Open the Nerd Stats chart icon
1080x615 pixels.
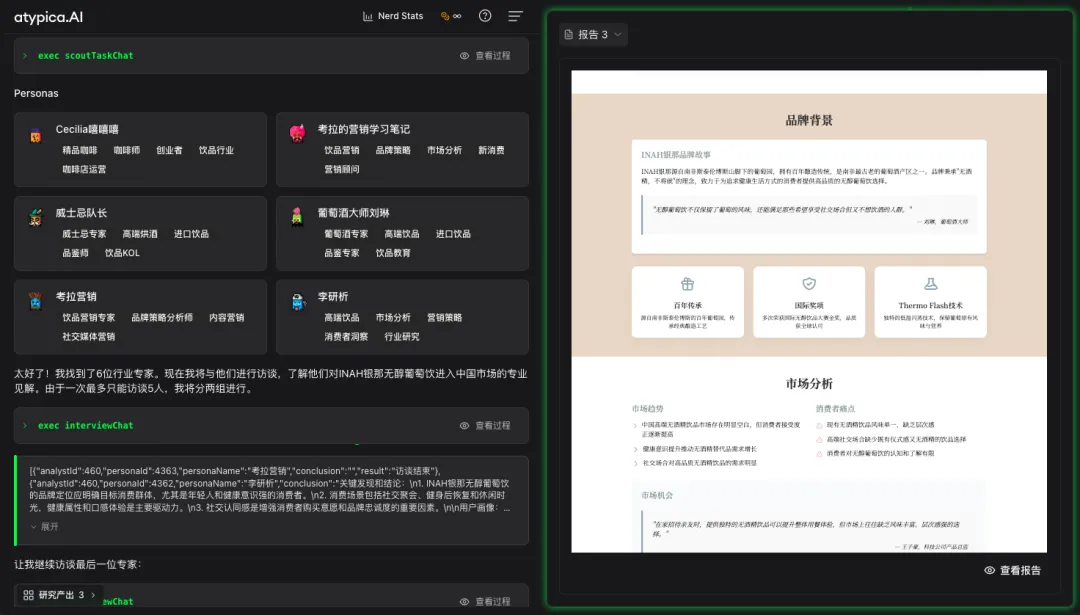368,16
